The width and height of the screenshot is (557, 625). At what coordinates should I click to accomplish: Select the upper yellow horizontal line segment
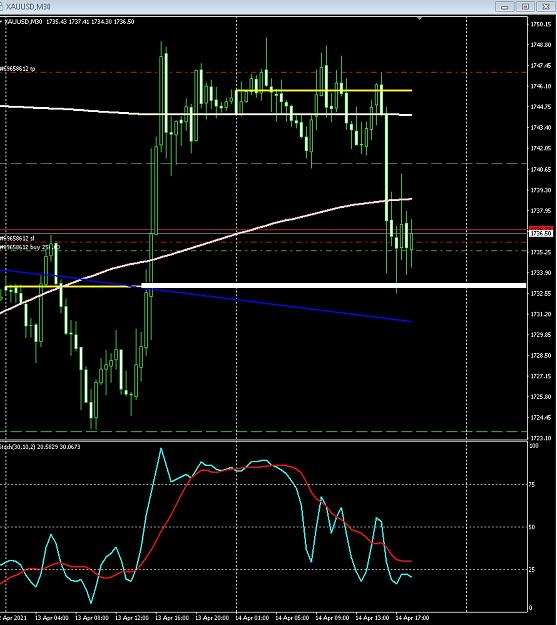[324, 91]
